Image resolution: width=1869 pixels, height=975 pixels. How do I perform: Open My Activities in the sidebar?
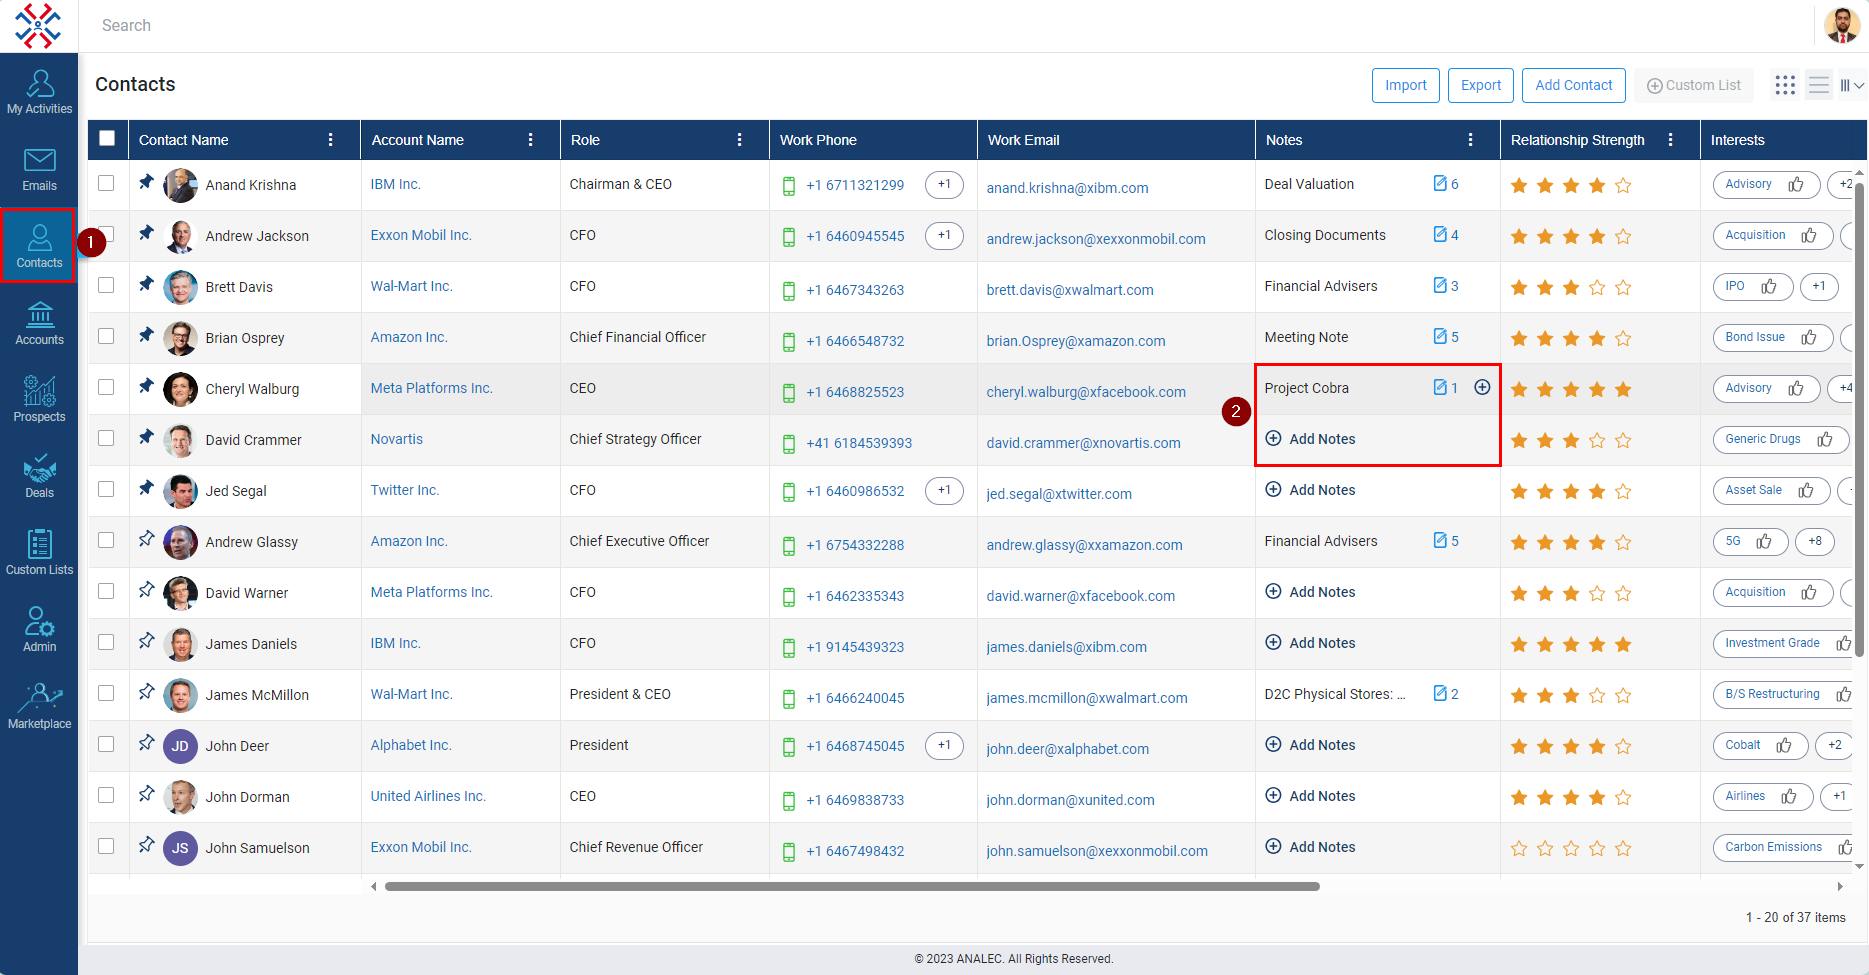[x=39, y=92]
